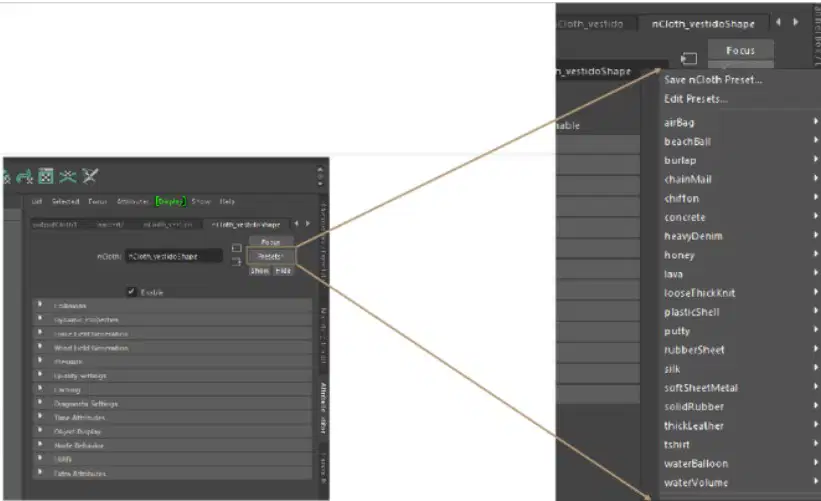Choose Edit Presets...
The width and height of the screenshot is (821, 501).
click(x=696, y=98)
